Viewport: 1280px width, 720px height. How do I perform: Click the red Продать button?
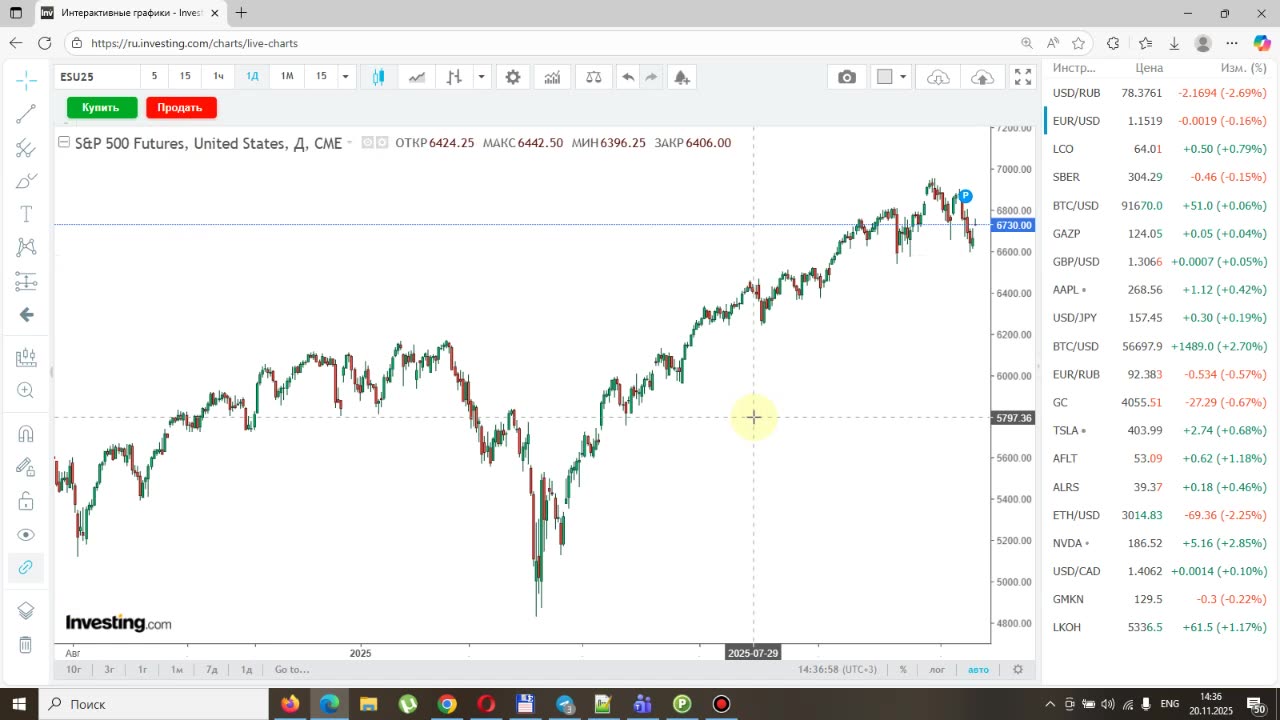coord(180,107)
